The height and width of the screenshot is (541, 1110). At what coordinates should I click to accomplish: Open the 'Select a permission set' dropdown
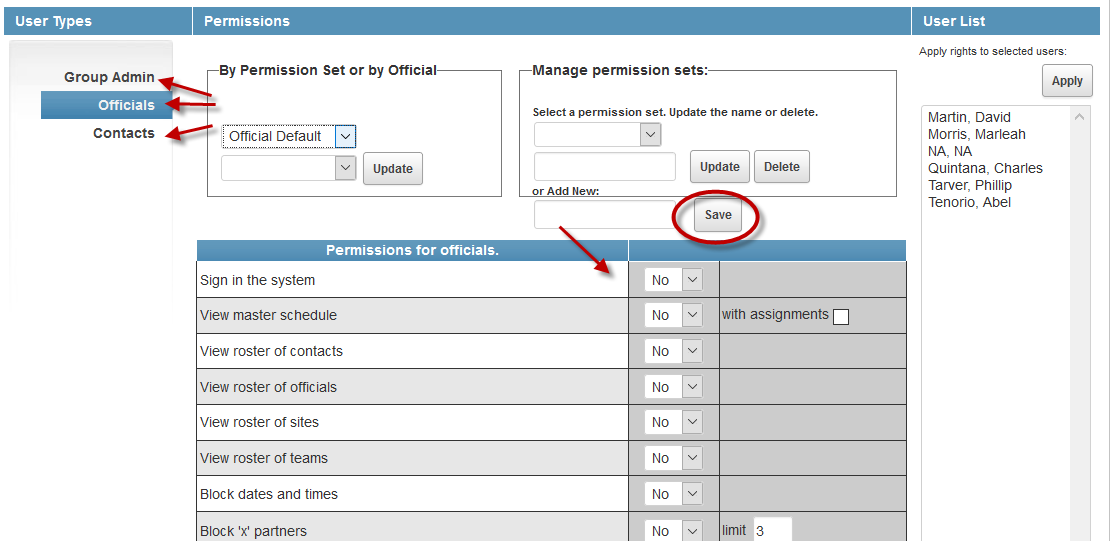point(597,134)
